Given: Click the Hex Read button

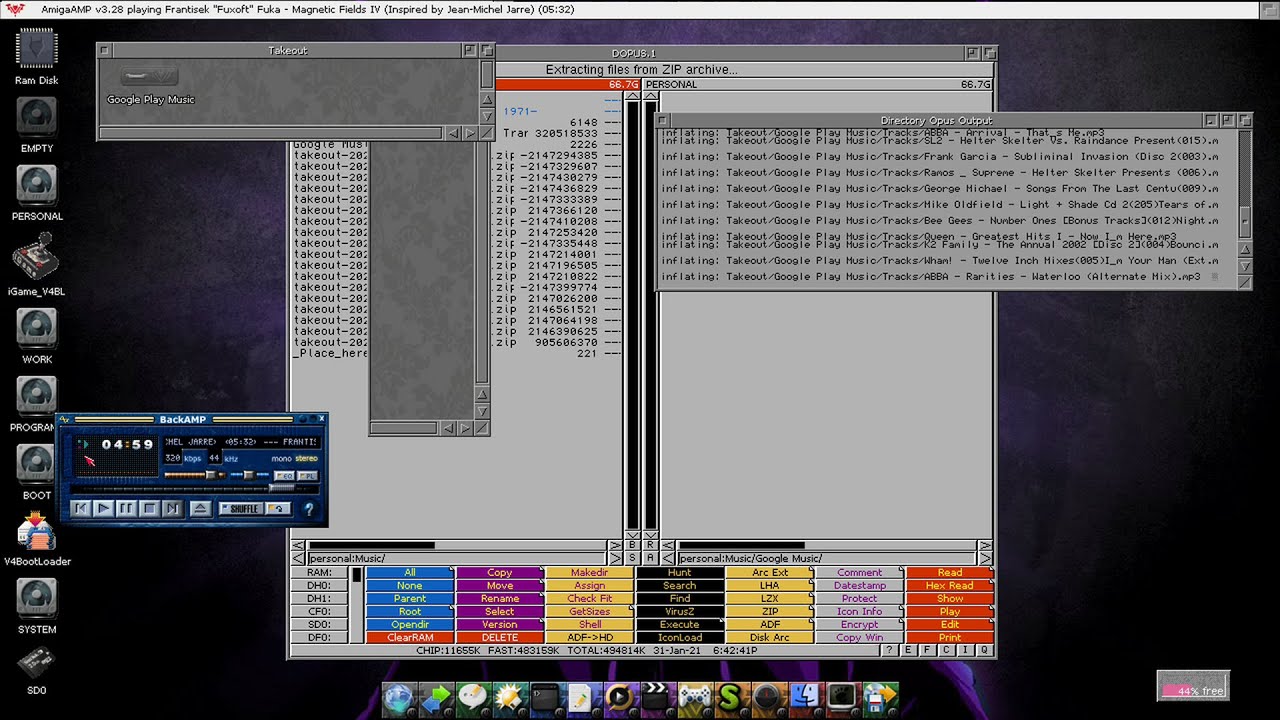Looking at the screenshot, I should [950, 586].
